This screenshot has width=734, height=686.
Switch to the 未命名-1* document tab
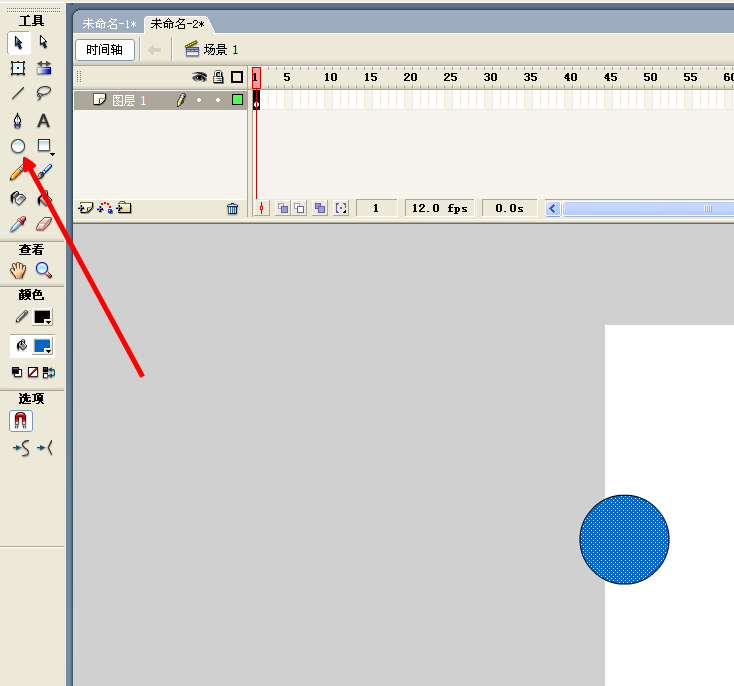coord(110,24)
